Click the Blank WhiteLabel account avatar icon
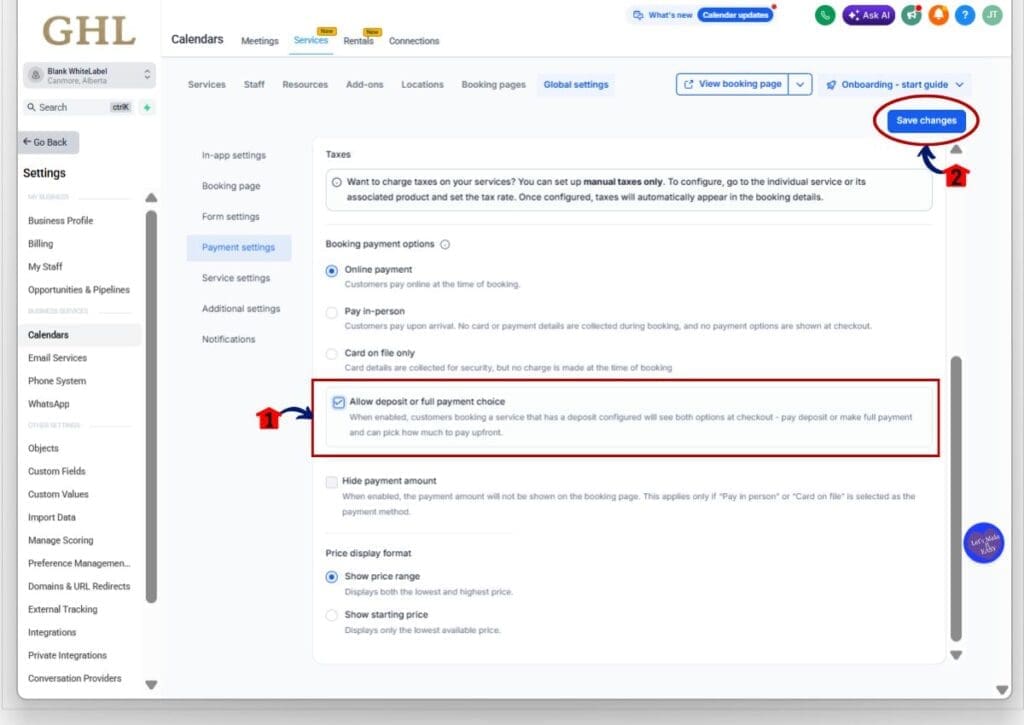The width and height of the screenshot is (1024, 725). coord(36,75)
